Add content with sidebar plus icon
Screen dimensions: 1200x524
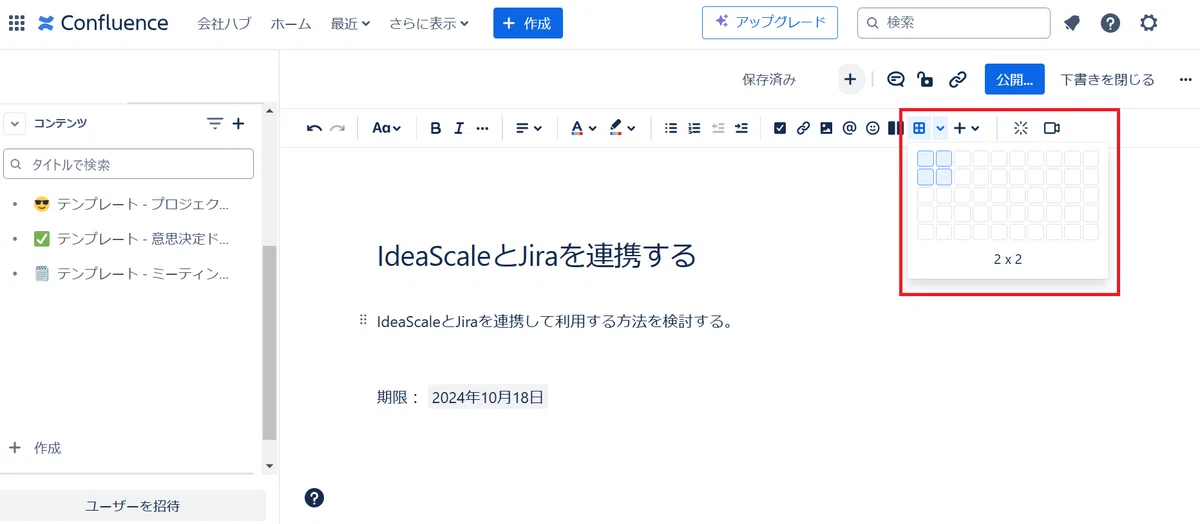pyautogui.click(x=238, y=123)
